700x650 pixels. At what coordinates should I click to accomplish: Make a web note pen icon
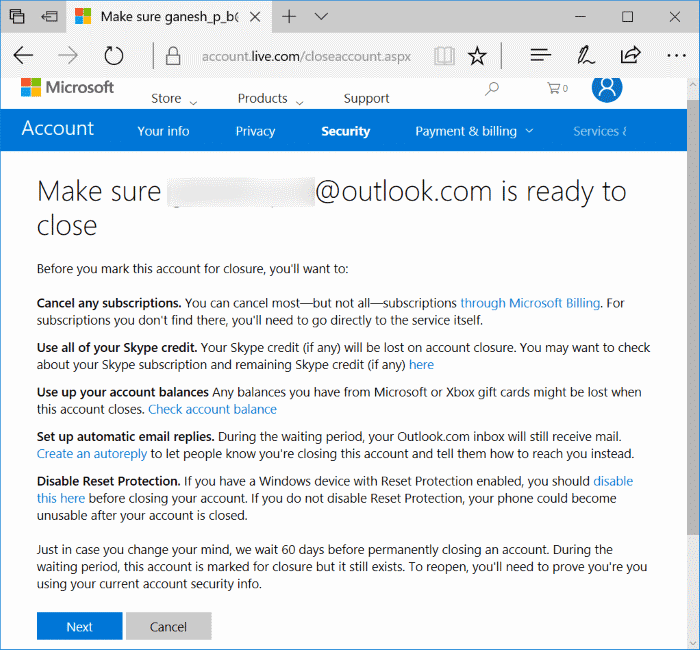pyautogui.click(x=585, y=55)
